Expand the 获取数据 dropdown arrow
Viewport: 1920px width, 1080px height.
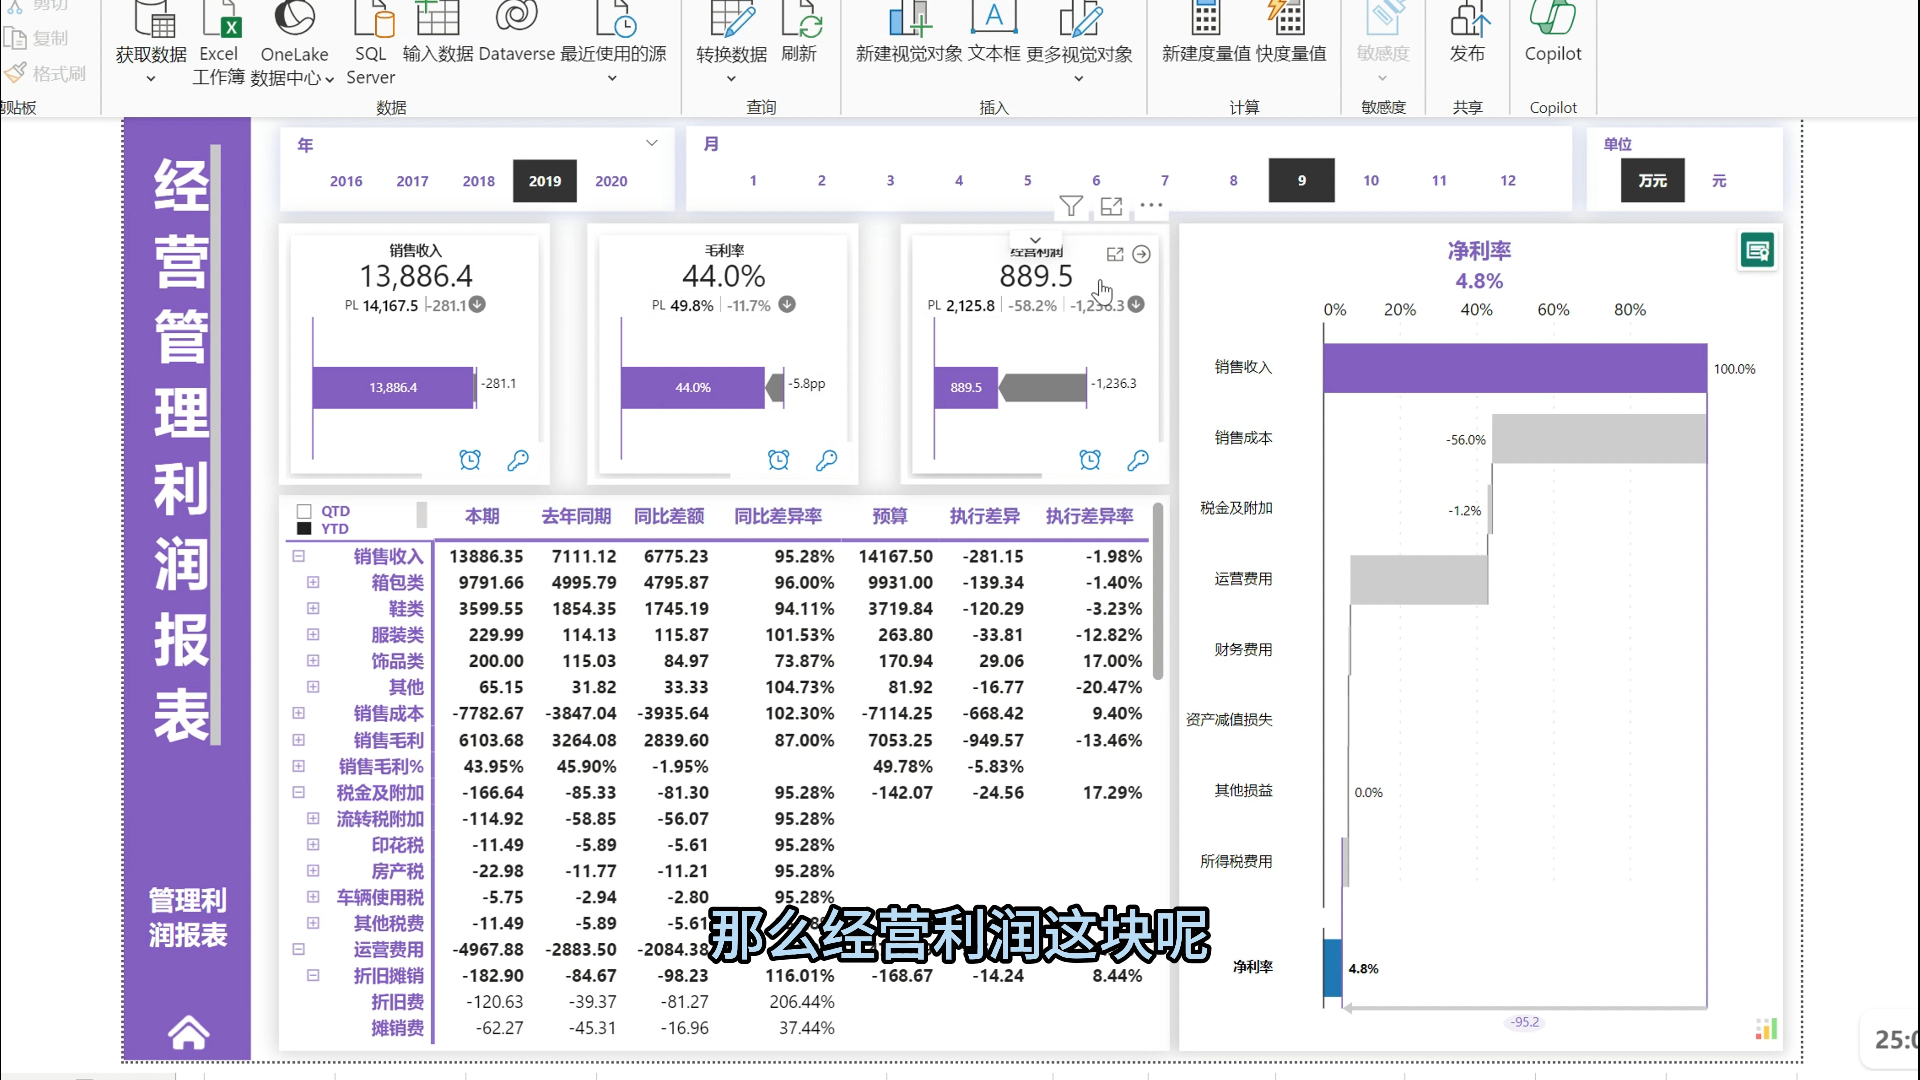pos(151,79)
